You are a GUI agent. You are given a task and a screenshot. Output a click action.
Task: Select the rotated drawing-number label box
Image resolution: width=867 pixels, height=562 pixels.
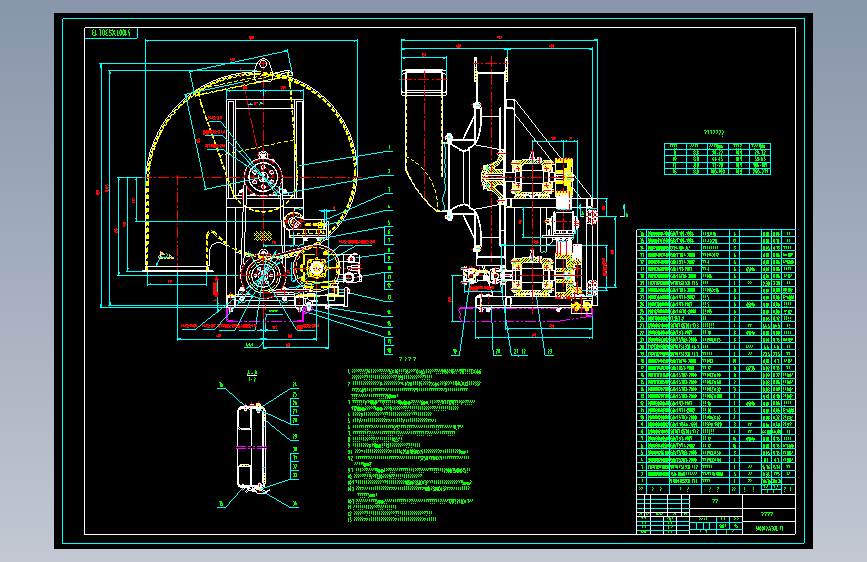(111, 33)
